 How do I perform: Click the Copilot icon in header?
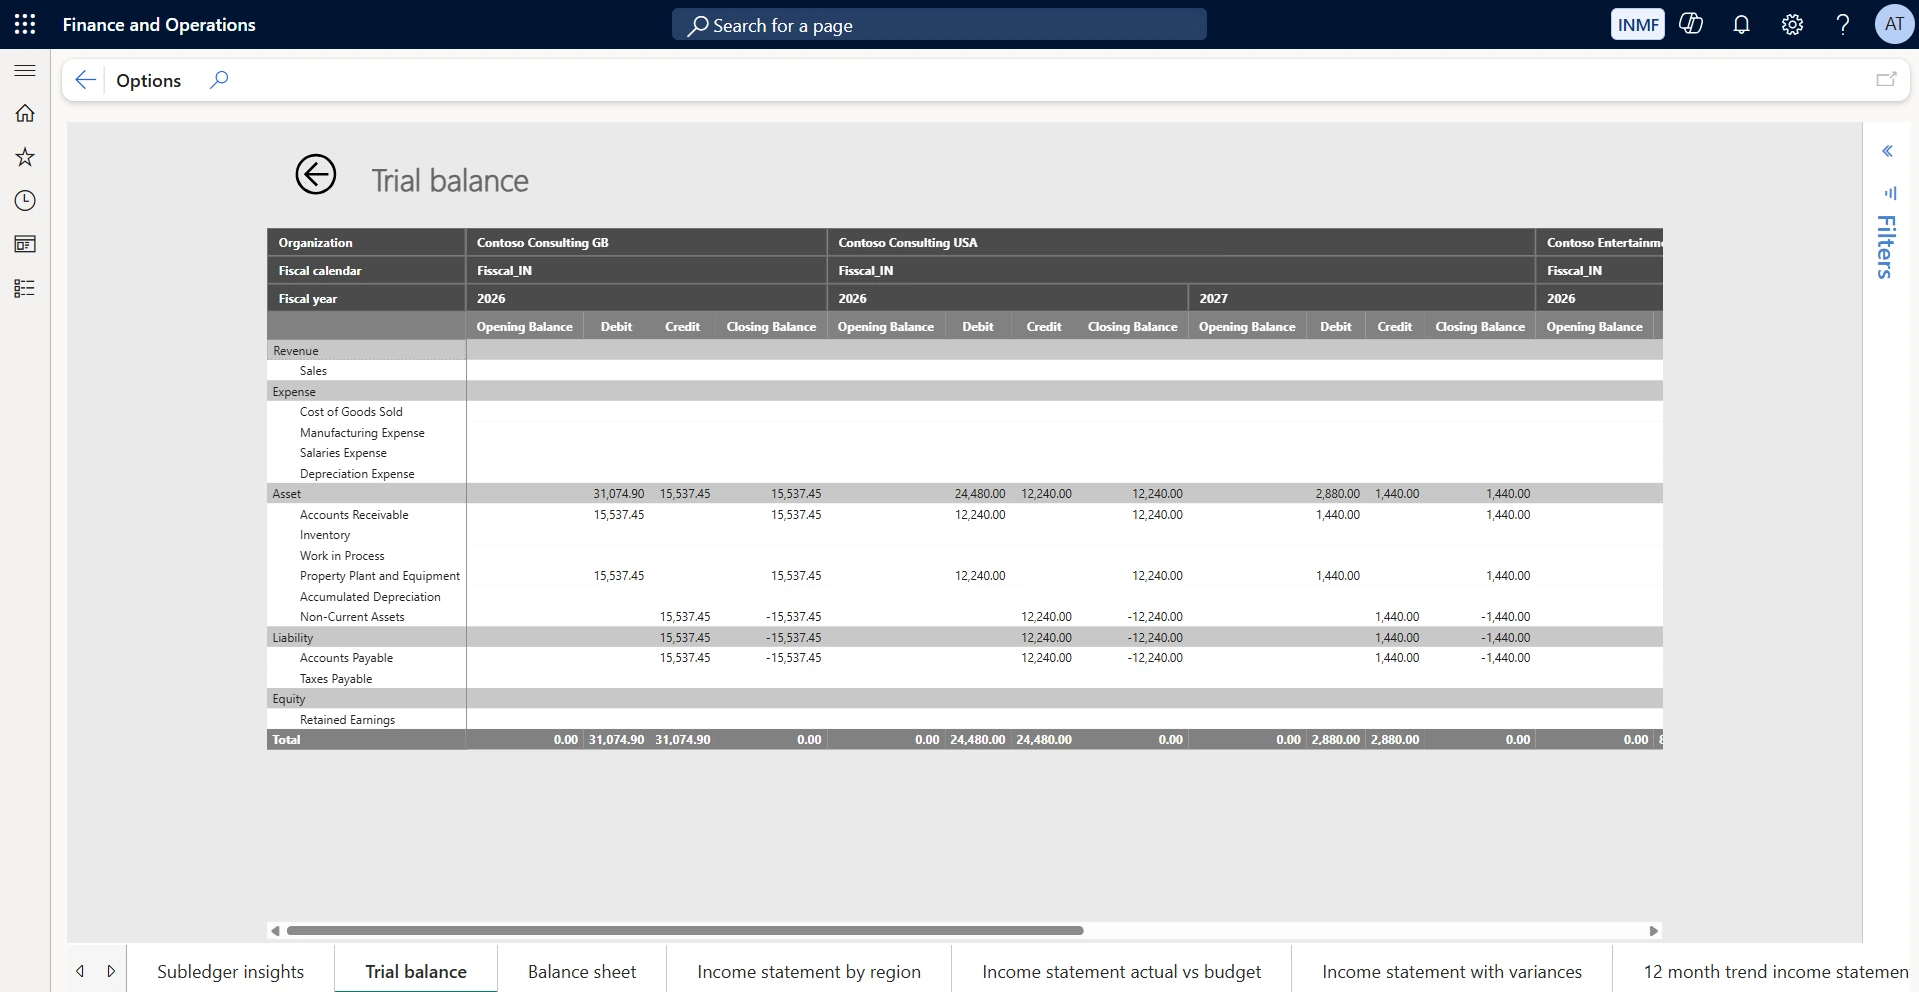pyautogui.click(x=1691, y=24)
